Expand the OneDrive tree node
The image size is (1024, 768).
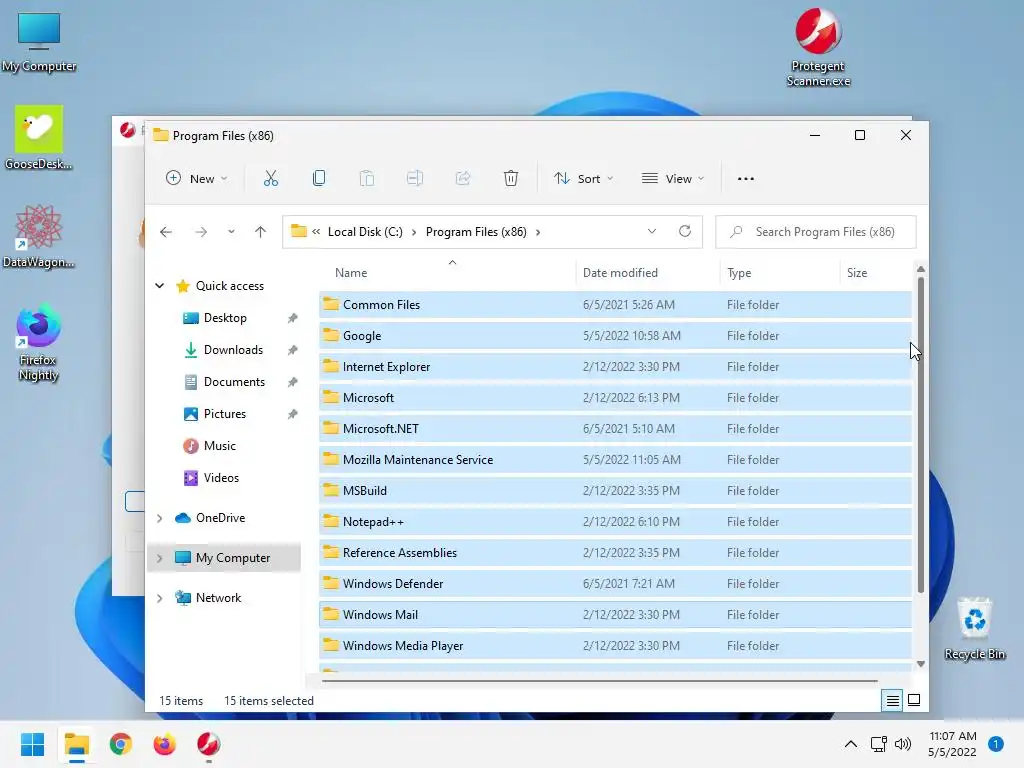click(x=159, y=518)
